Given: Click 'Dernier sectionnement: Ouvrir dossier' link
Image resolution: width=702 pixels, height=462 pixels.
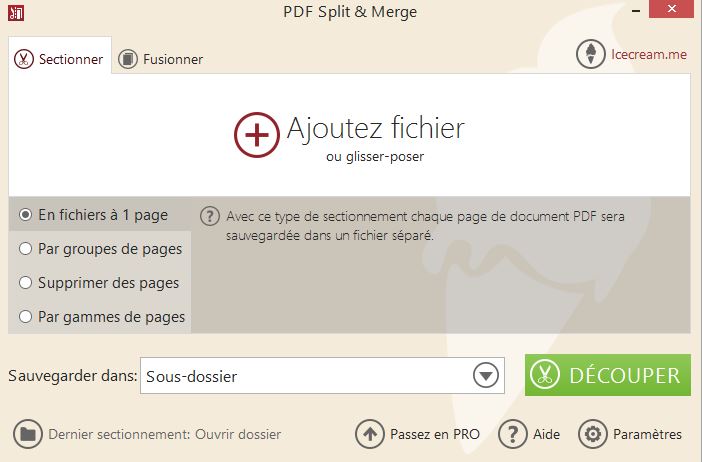Looking at the screenshot, I should click(165, 434).
